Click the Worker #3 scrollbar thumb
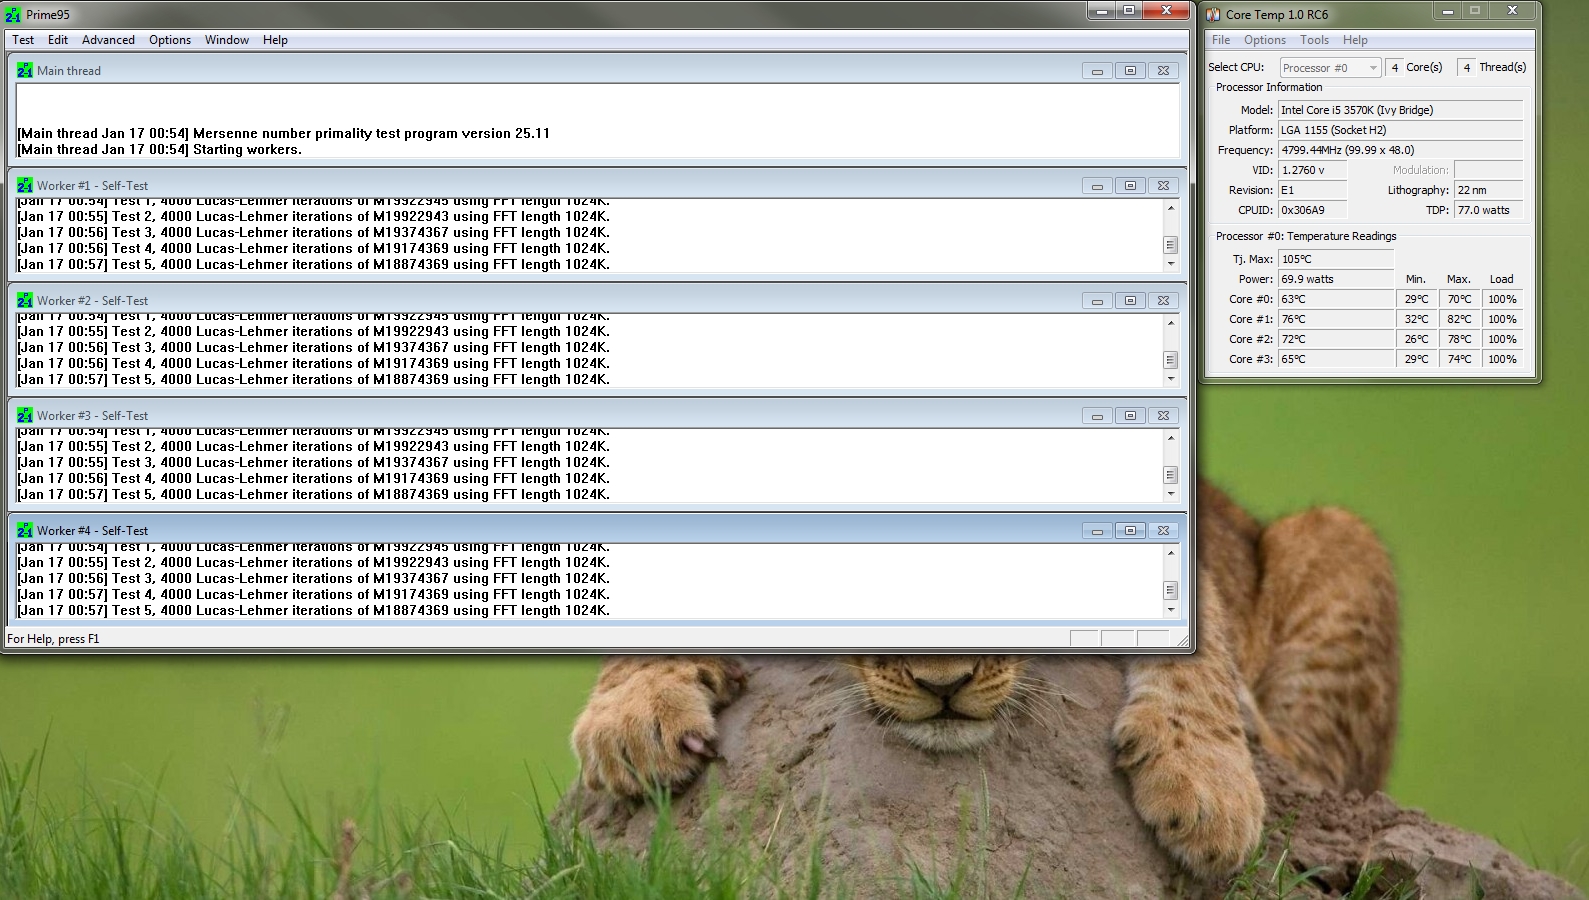 1170,475
